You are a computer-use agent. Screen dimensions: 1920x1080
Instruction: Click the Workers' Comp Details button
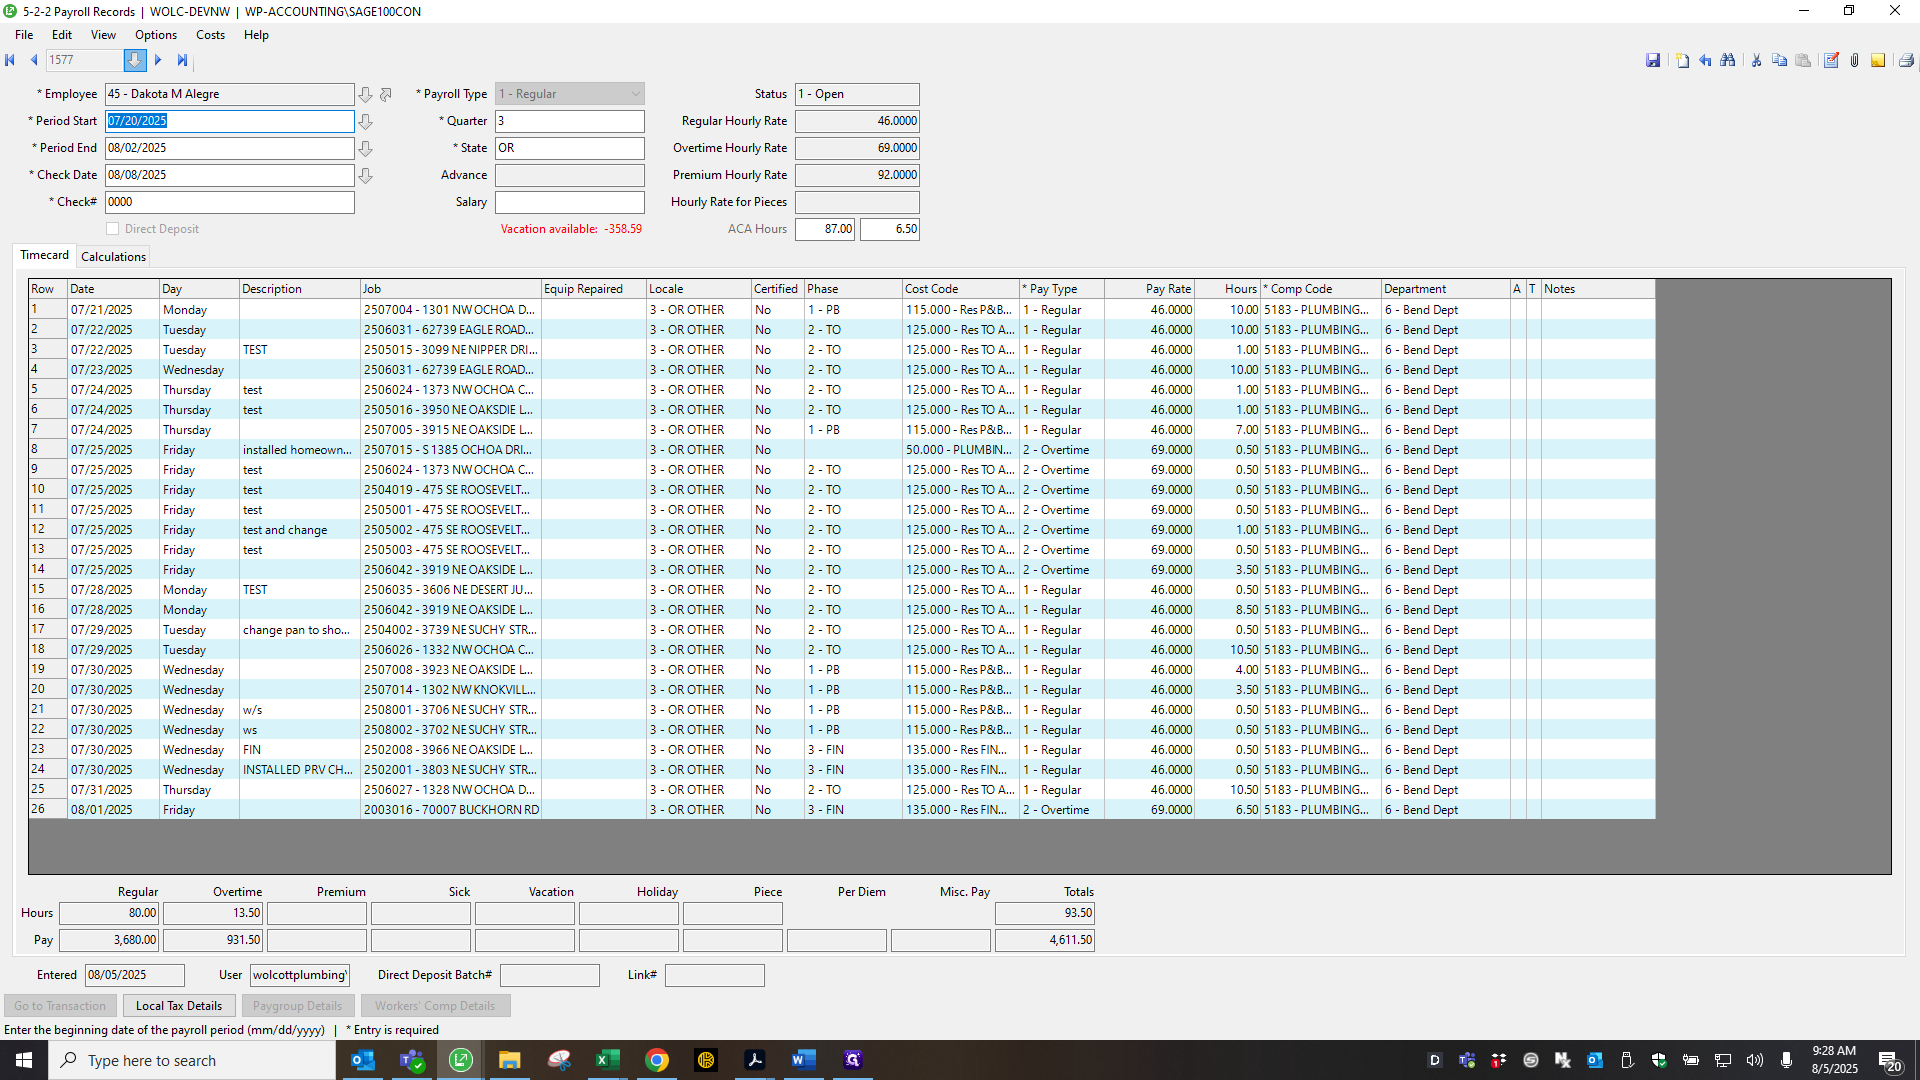click(435, 1006)
